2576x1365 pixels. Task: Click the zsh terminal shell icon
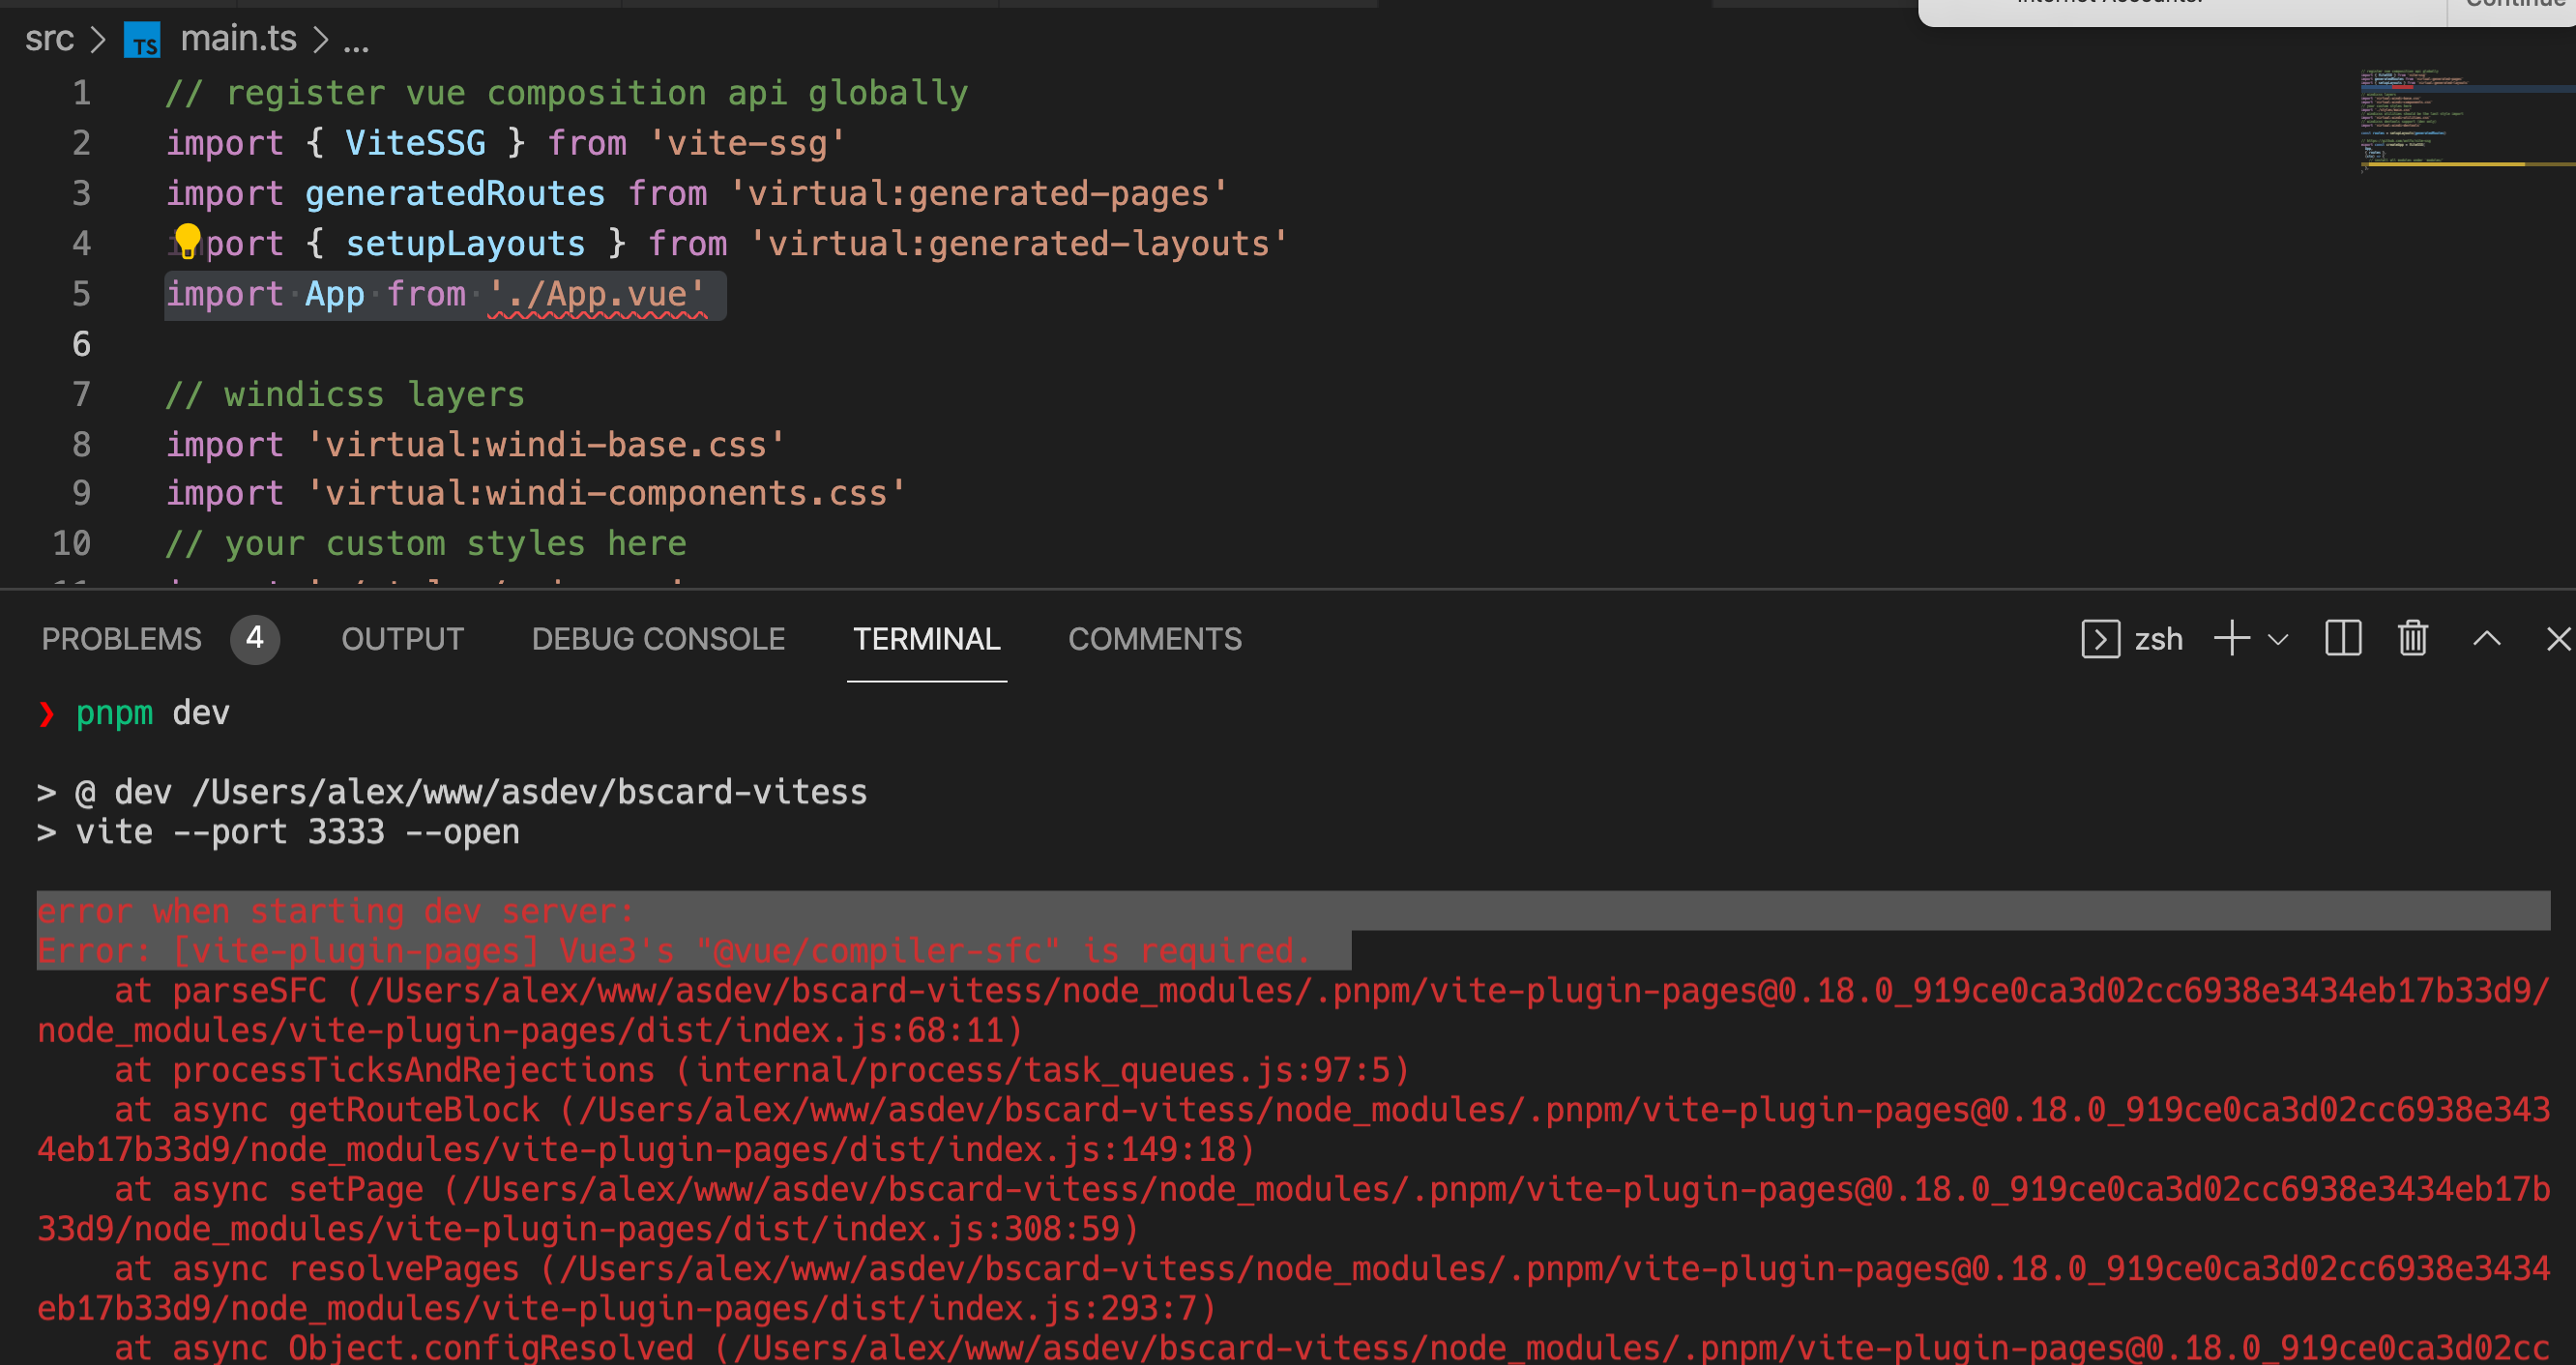(2100, 639)
